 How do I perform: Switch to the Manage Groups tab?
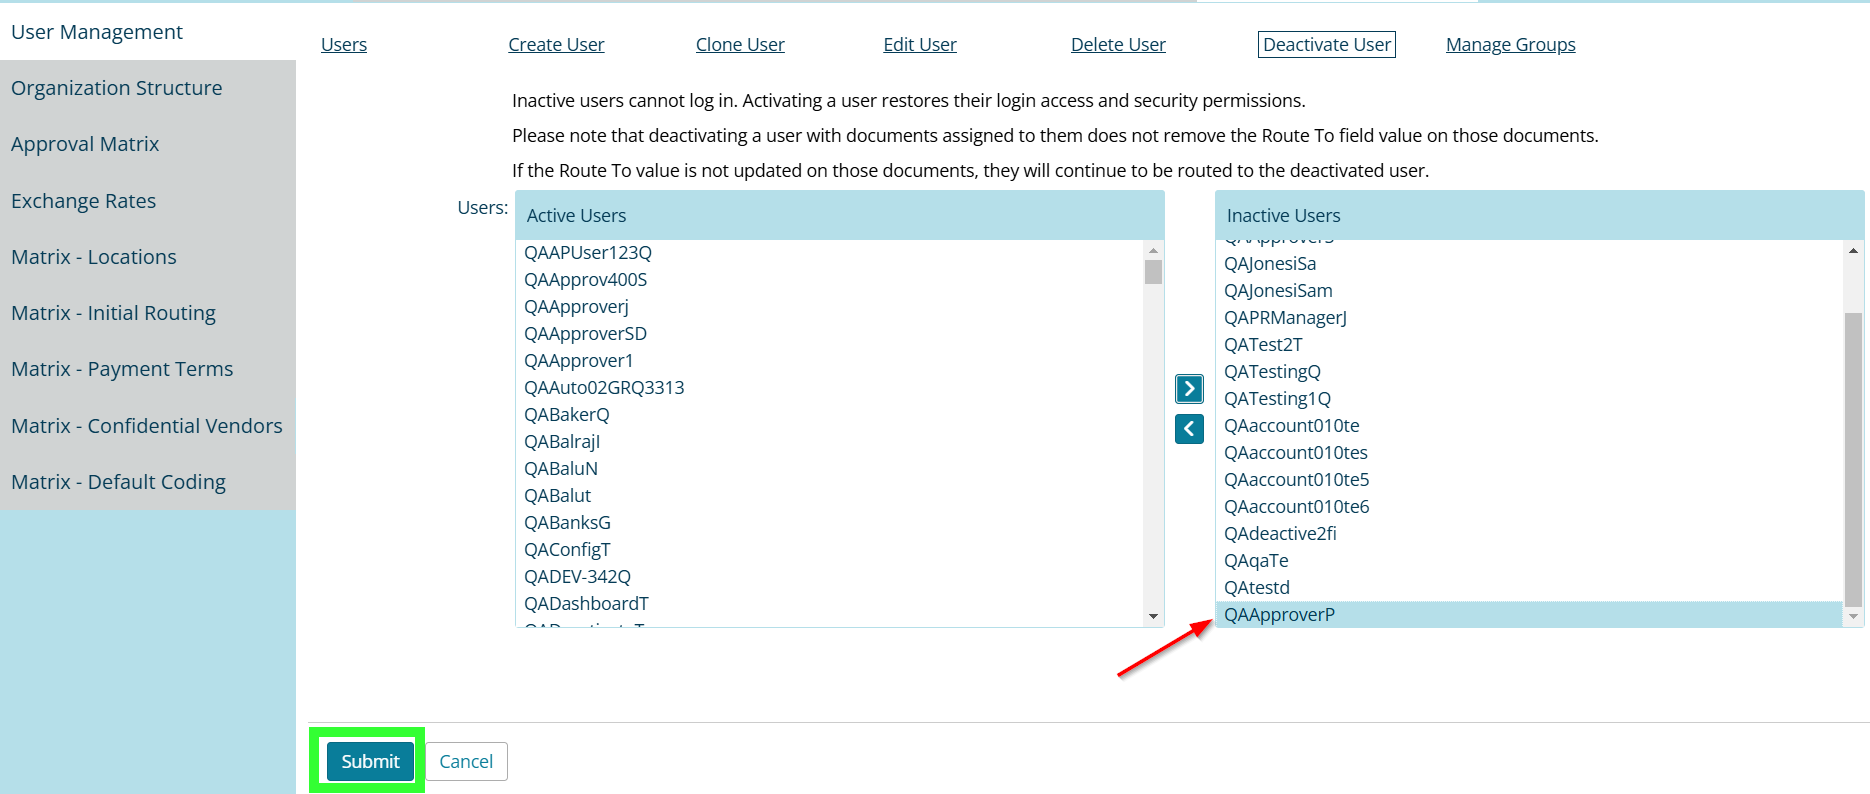(1510, 45)
